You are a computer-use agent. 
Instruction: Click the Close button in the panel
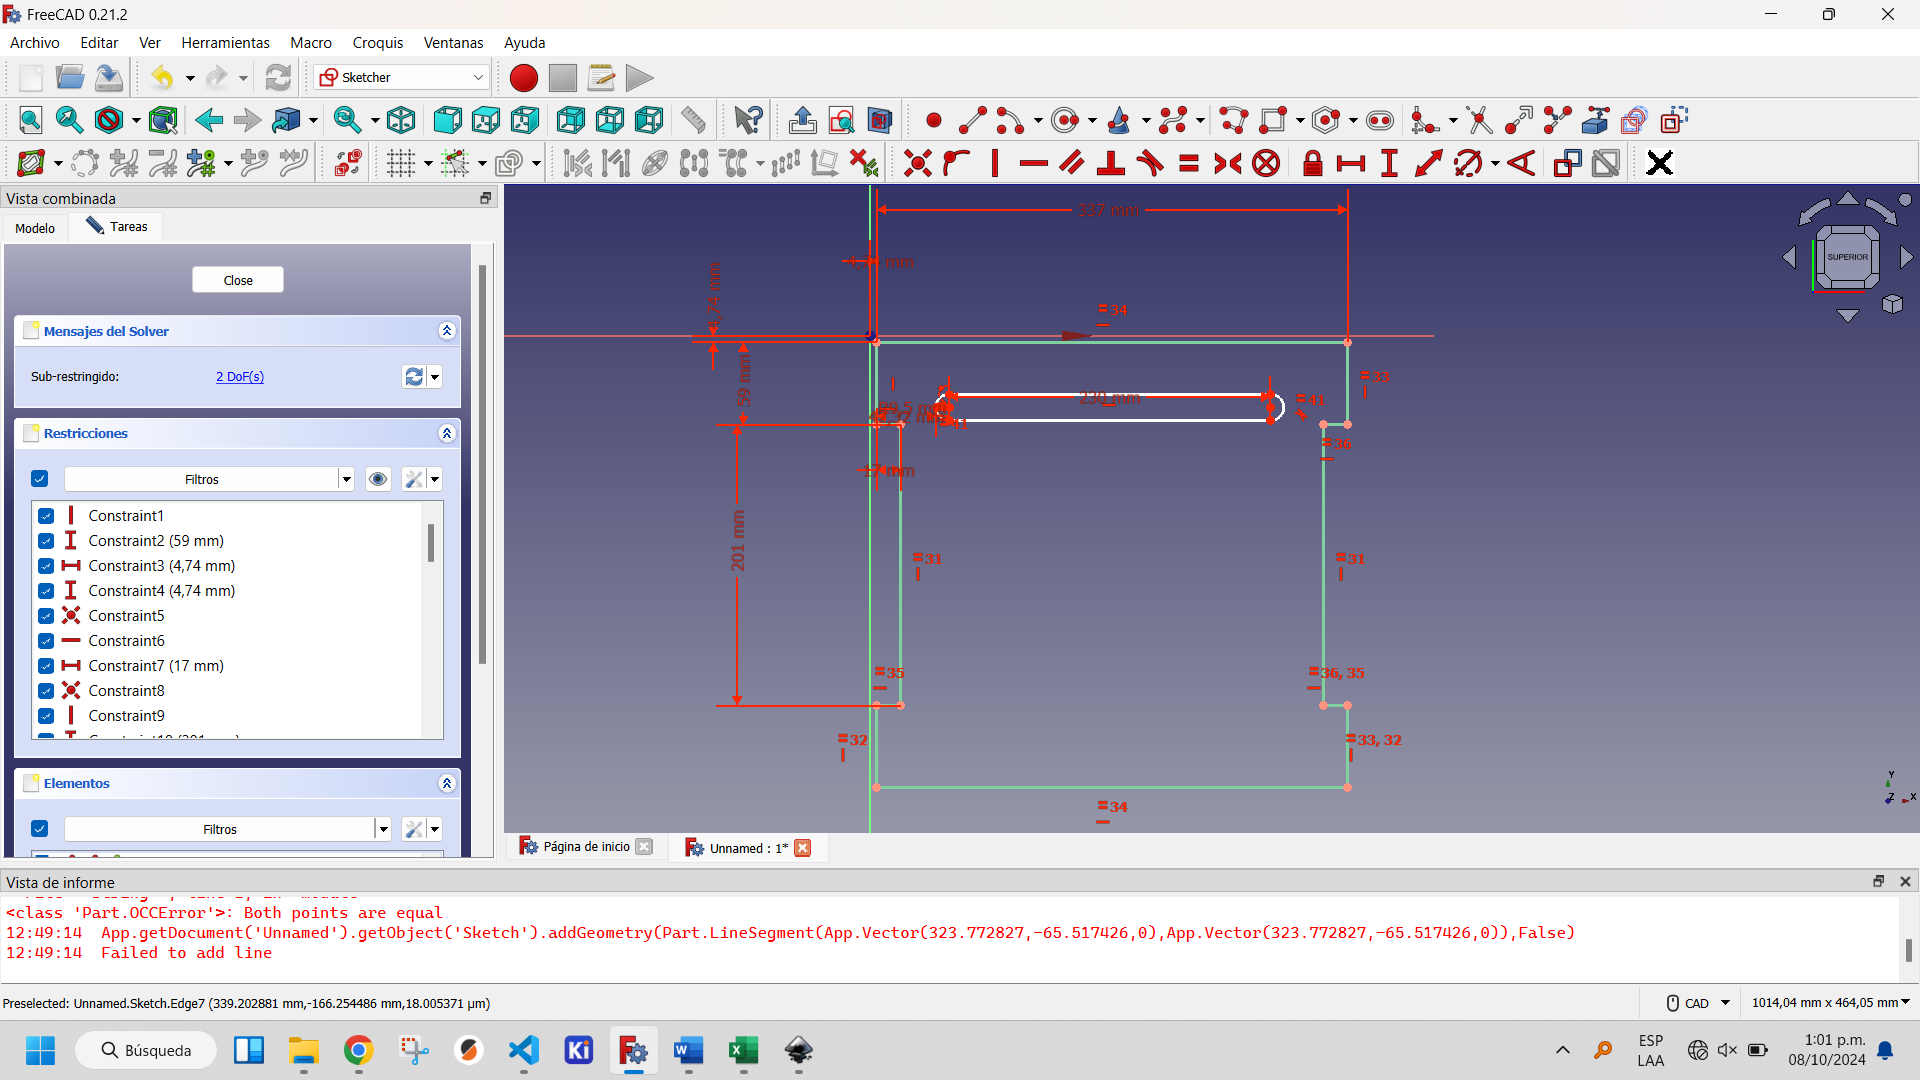tap(237, 278)
